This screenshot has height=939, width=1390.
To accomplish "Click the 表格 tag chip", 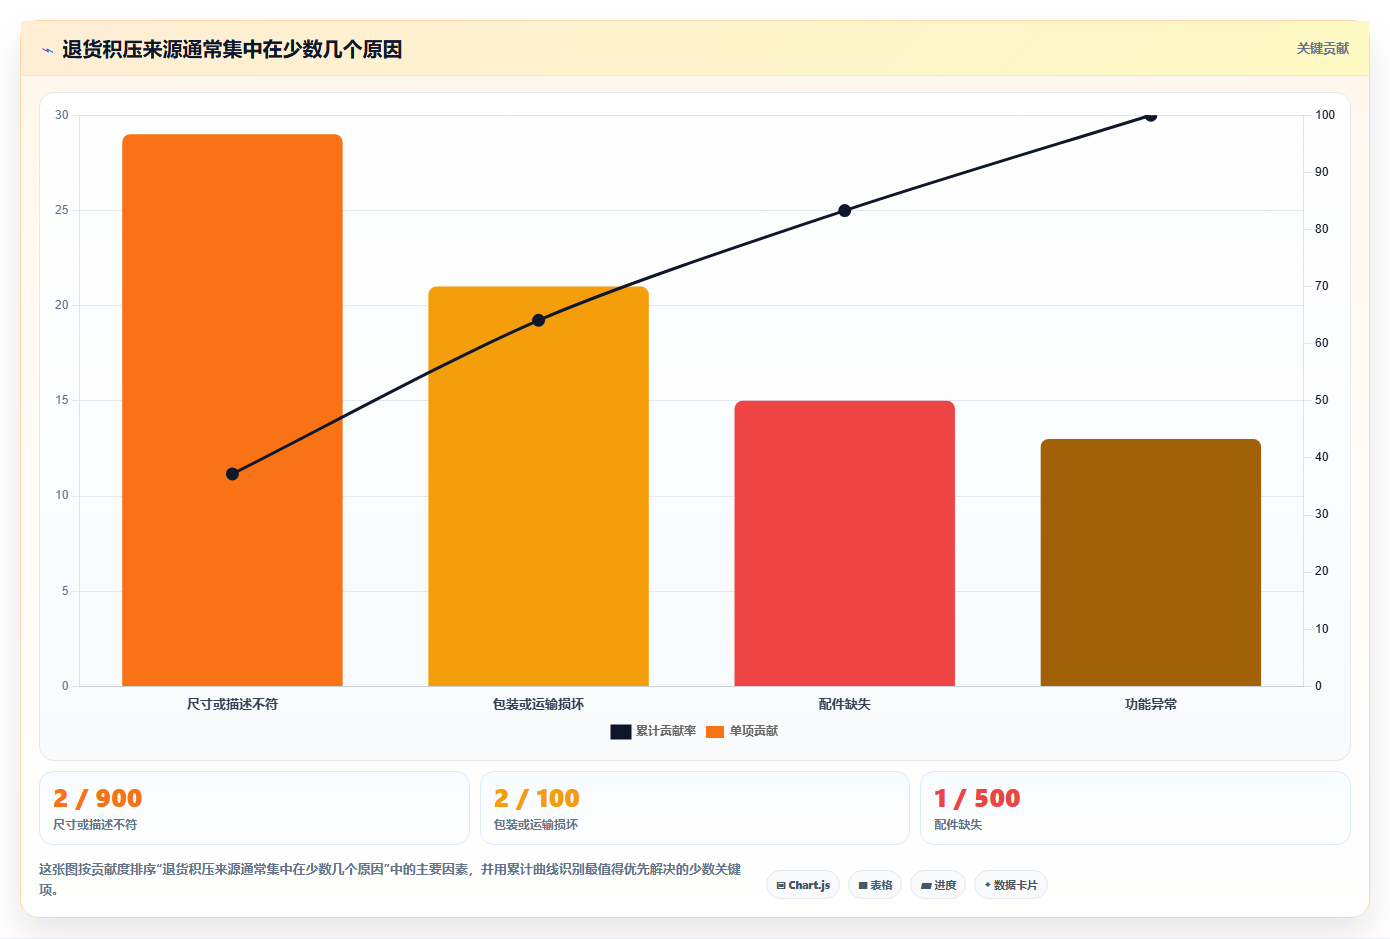I will click(875, 885).
